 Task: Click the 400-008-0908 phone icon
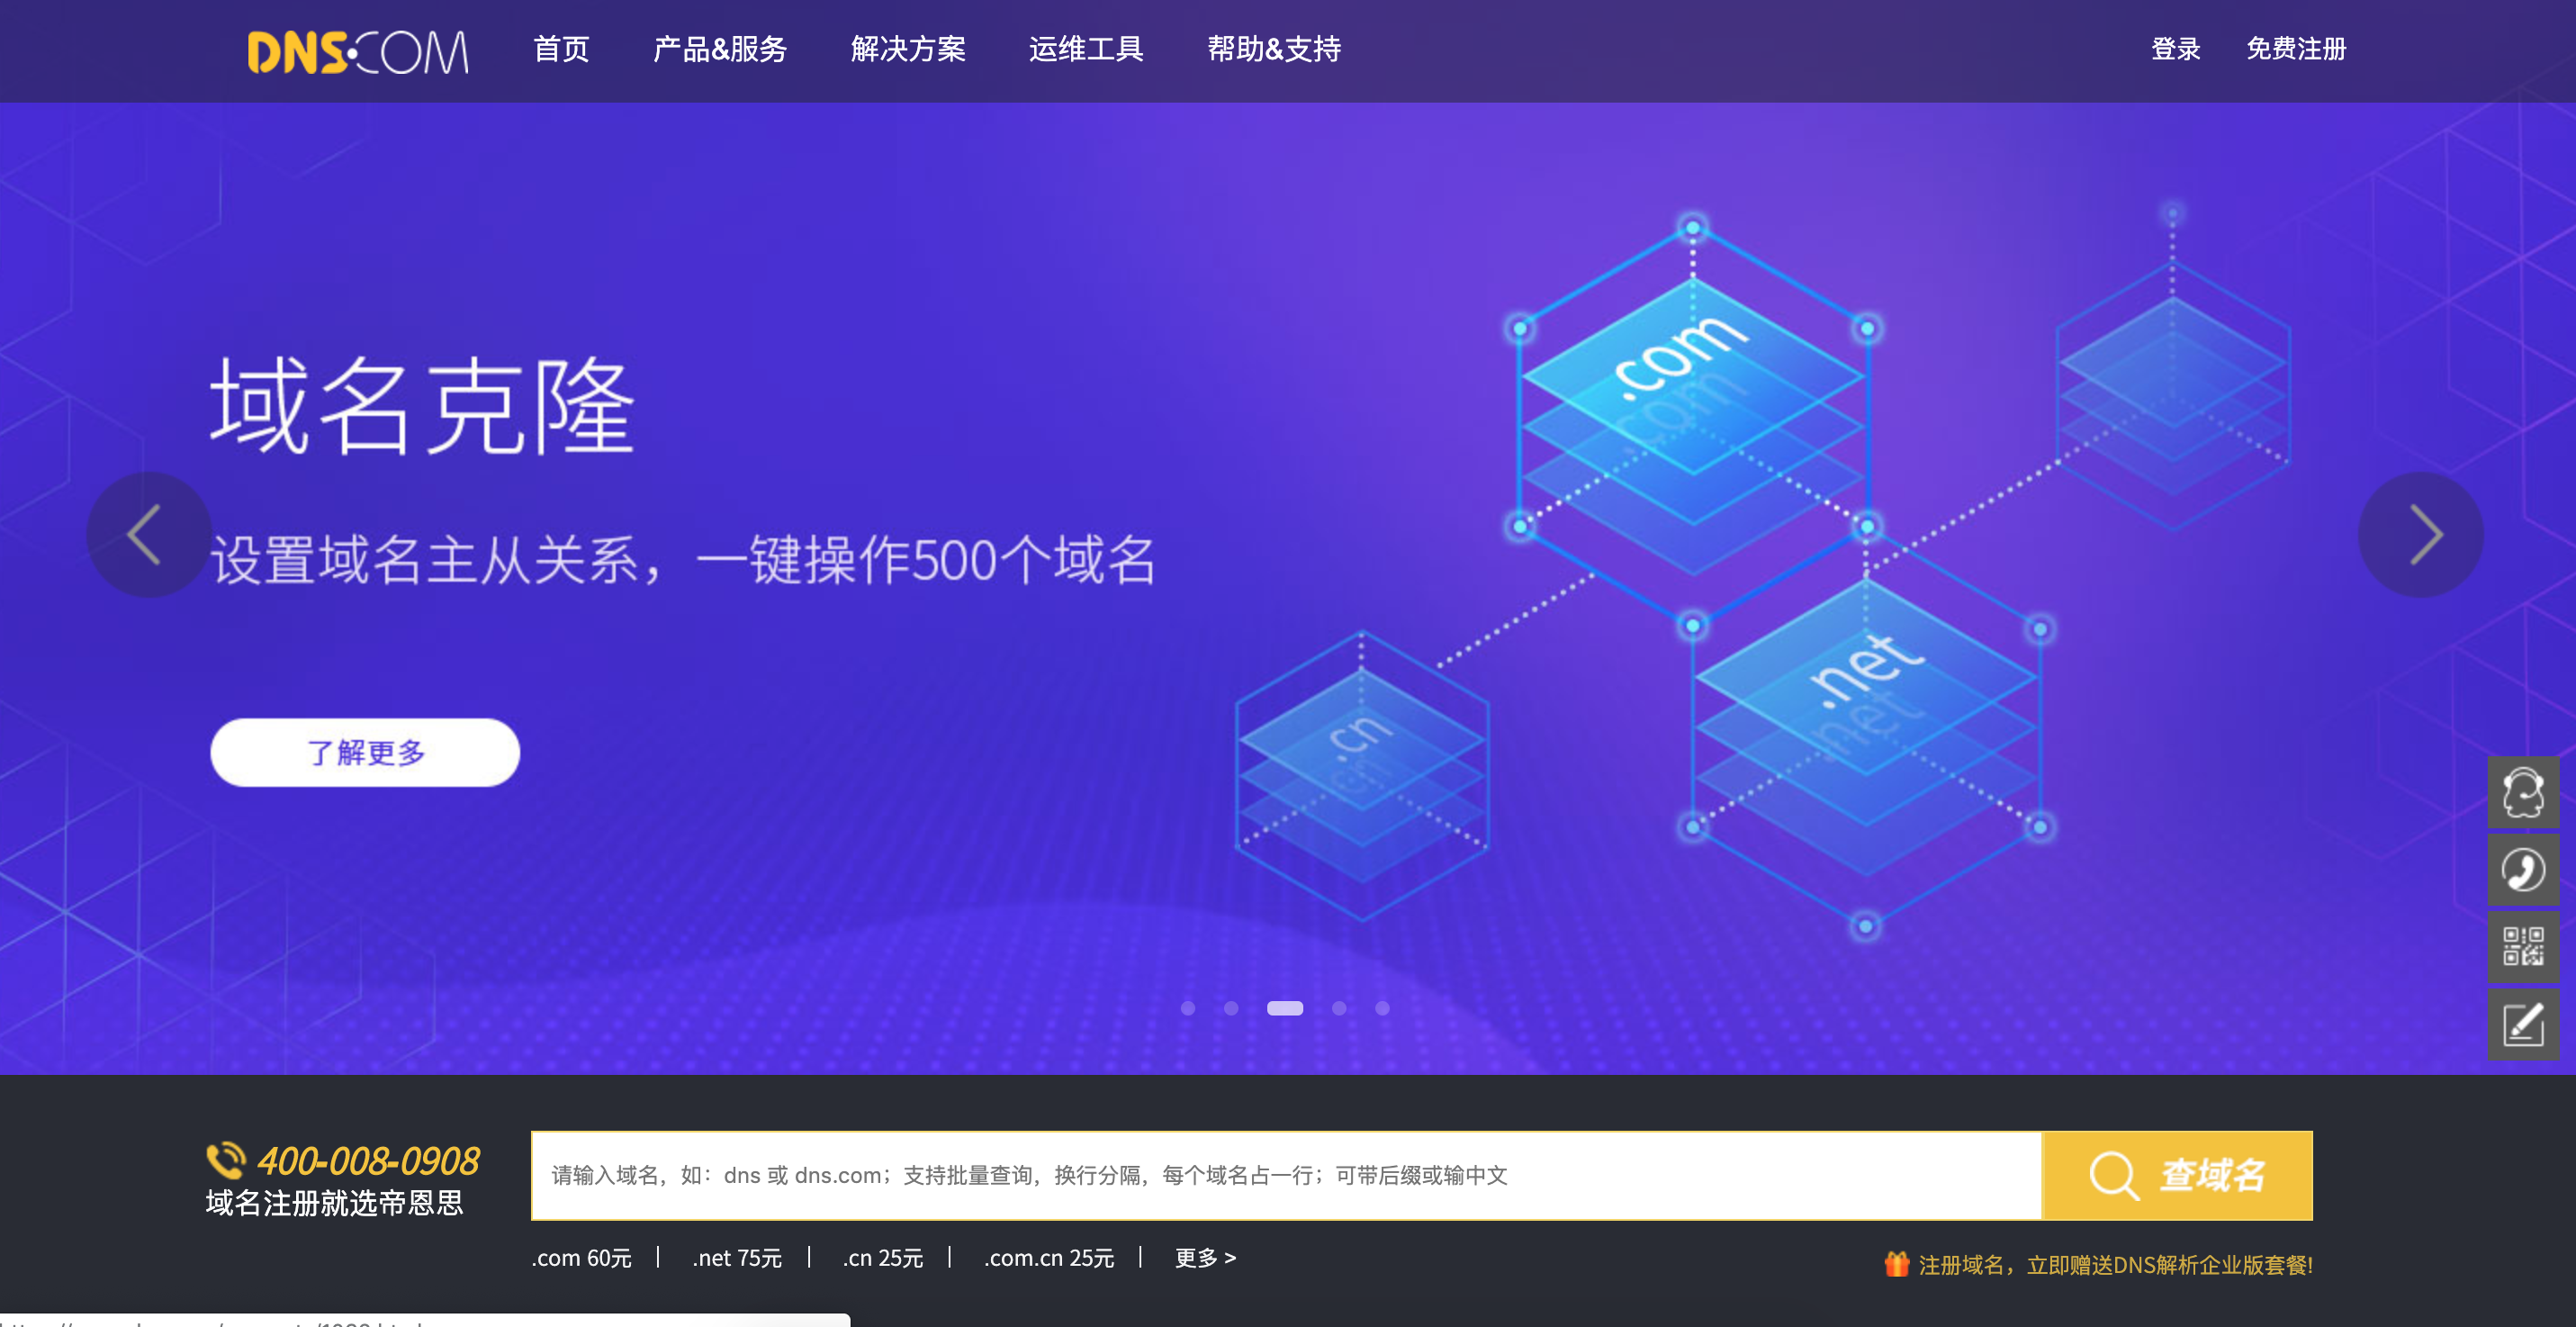coord(225,1160)
